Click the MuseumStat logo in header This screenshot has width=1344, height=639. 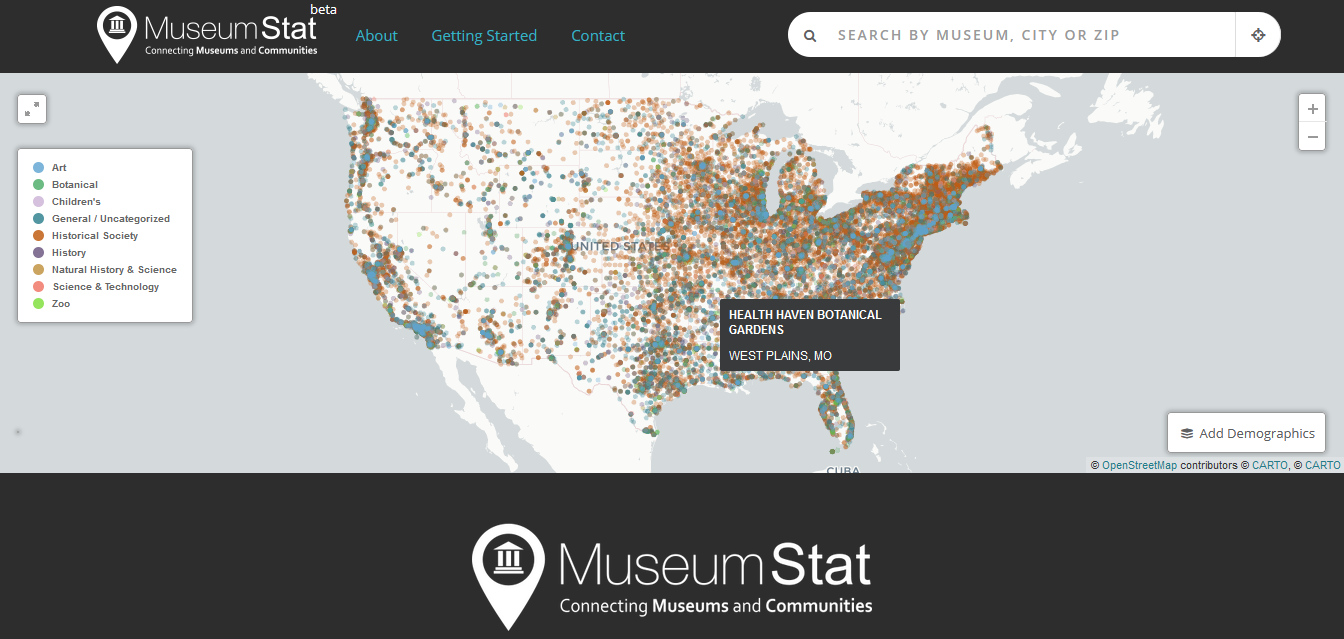pyautogui.click(x=208, y=35)
